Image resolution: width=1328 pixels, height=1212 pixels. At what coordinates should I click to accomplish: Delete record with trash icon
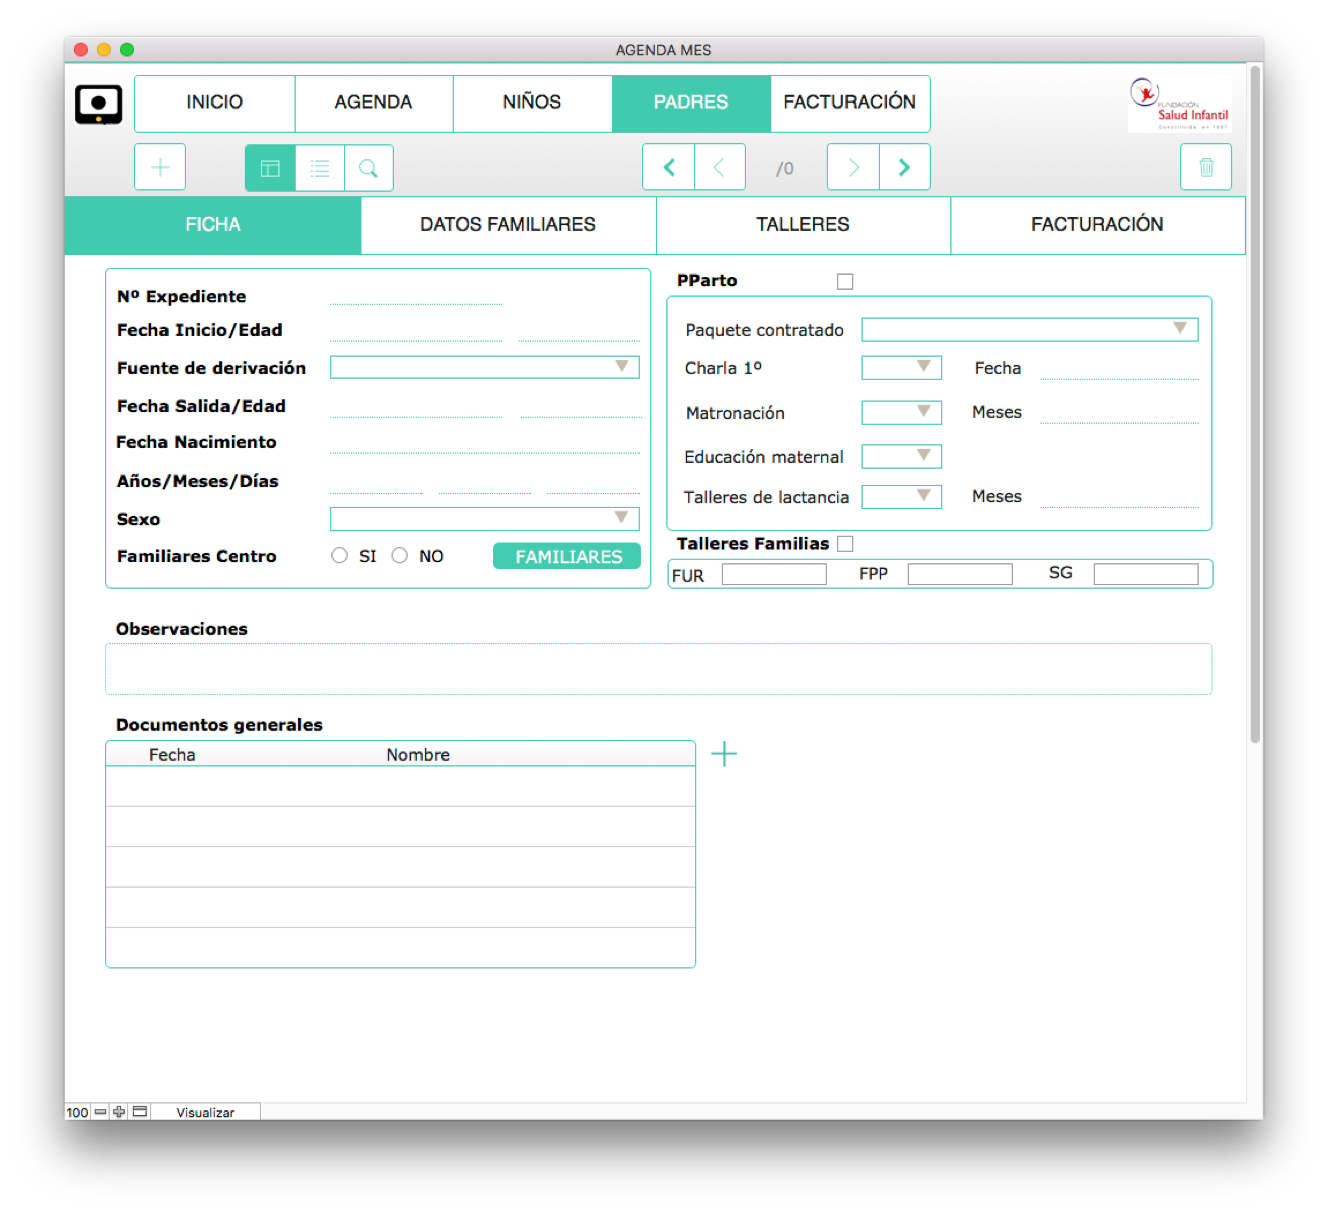tap(1205, 167)
